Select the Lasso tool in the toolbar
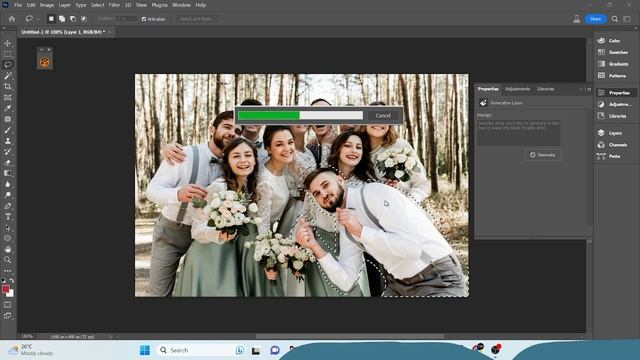This screenshot has height=360, width=640. tap(8, 64)
